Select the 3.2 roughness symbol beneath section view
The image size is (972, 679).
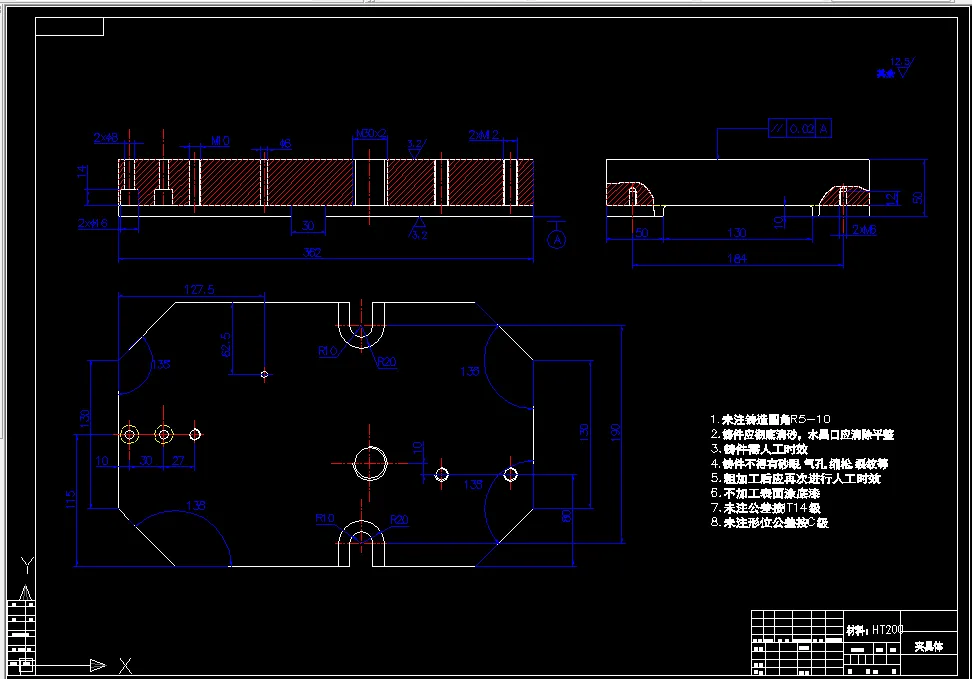pos(419,228)
